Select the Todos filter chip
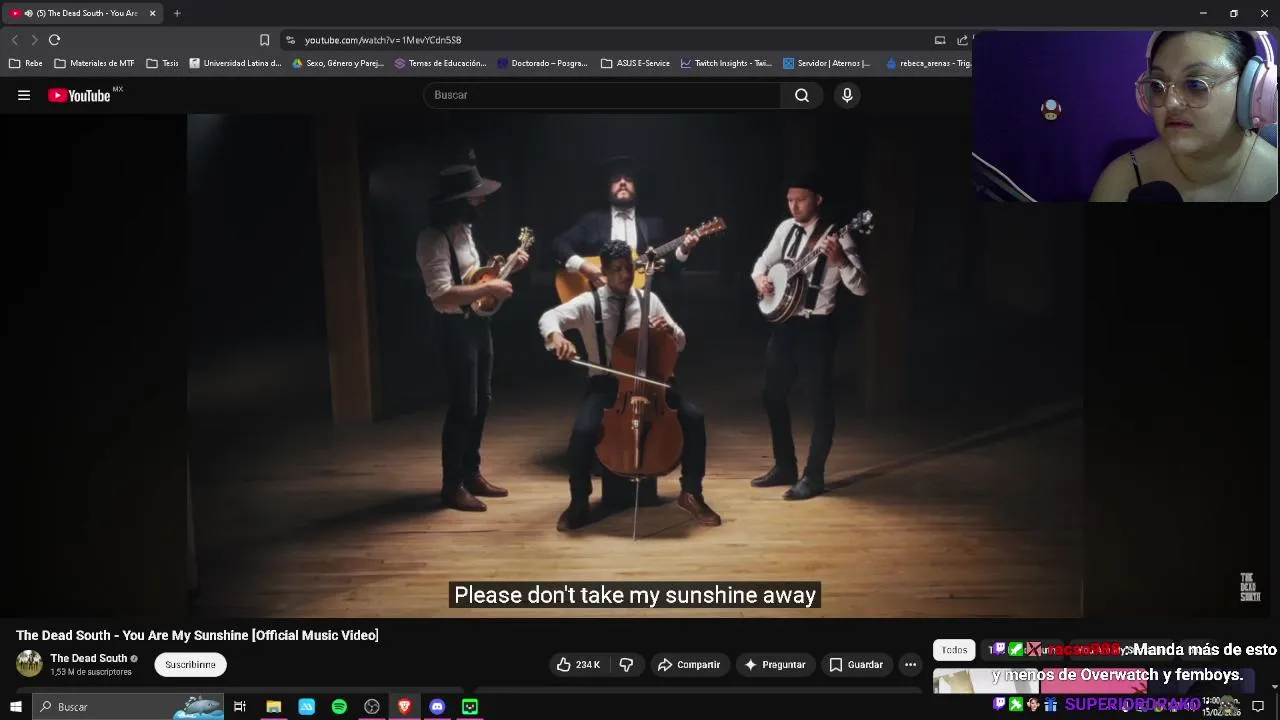Screen dimensions: 1280x720 954,650
